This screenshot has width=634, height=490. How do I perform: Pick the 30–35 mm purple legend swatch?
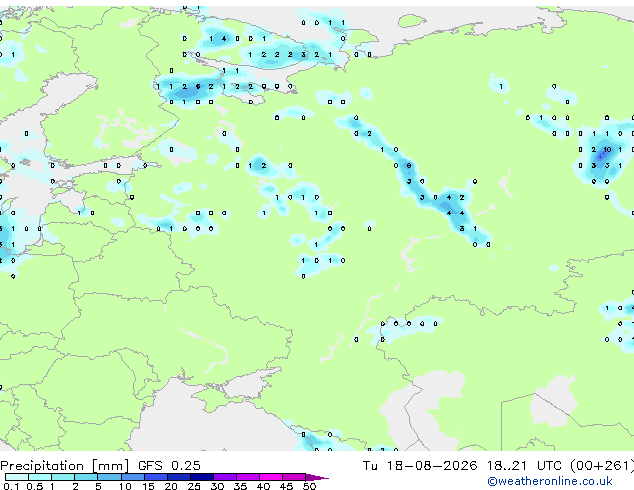pos(225,477)
